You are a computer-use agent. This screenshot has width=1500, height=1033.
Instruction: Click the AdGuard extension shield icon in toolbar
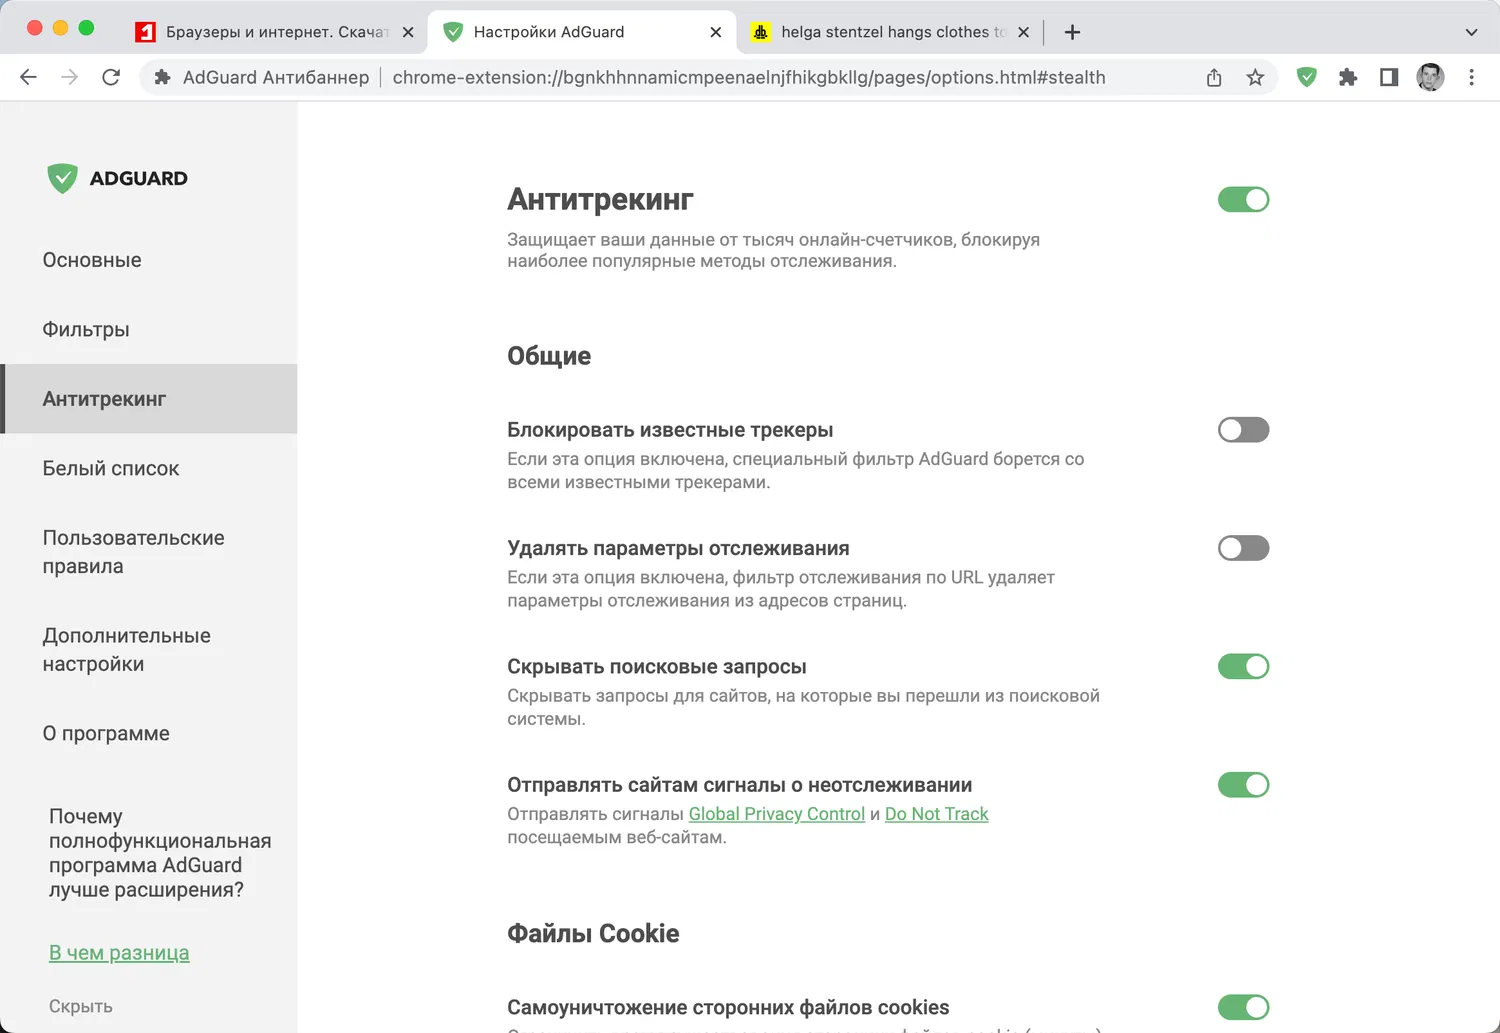click(1306, 77)
